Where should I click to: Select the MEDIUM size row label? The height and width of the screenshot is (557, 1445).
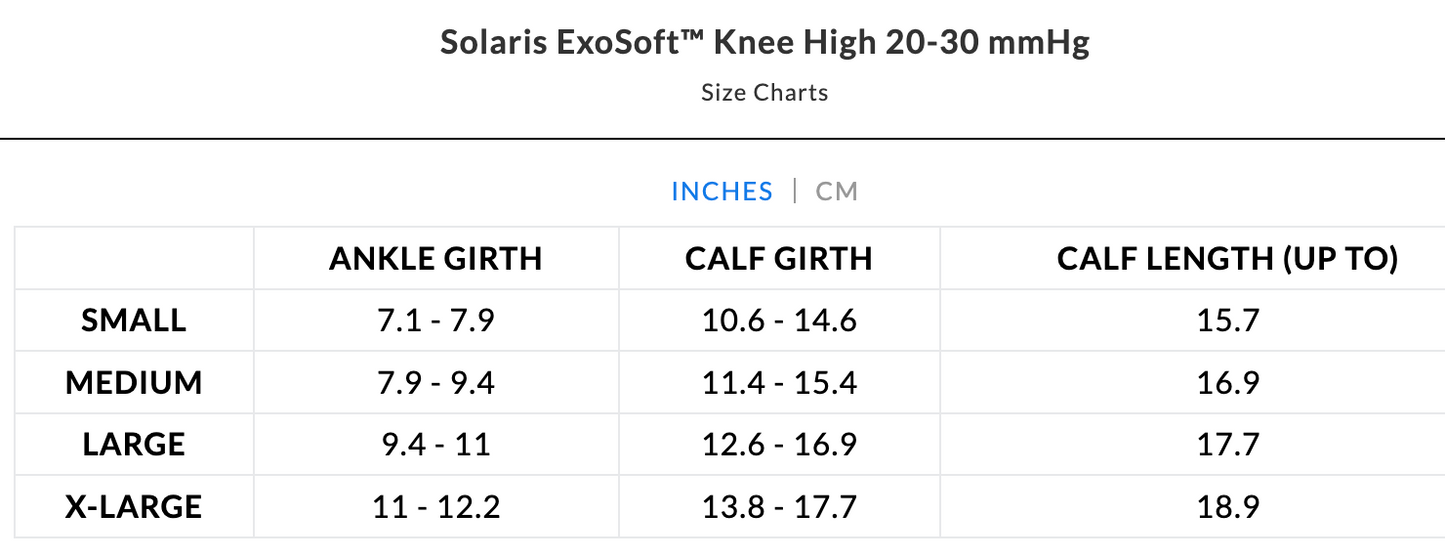(x=134, y=383)
